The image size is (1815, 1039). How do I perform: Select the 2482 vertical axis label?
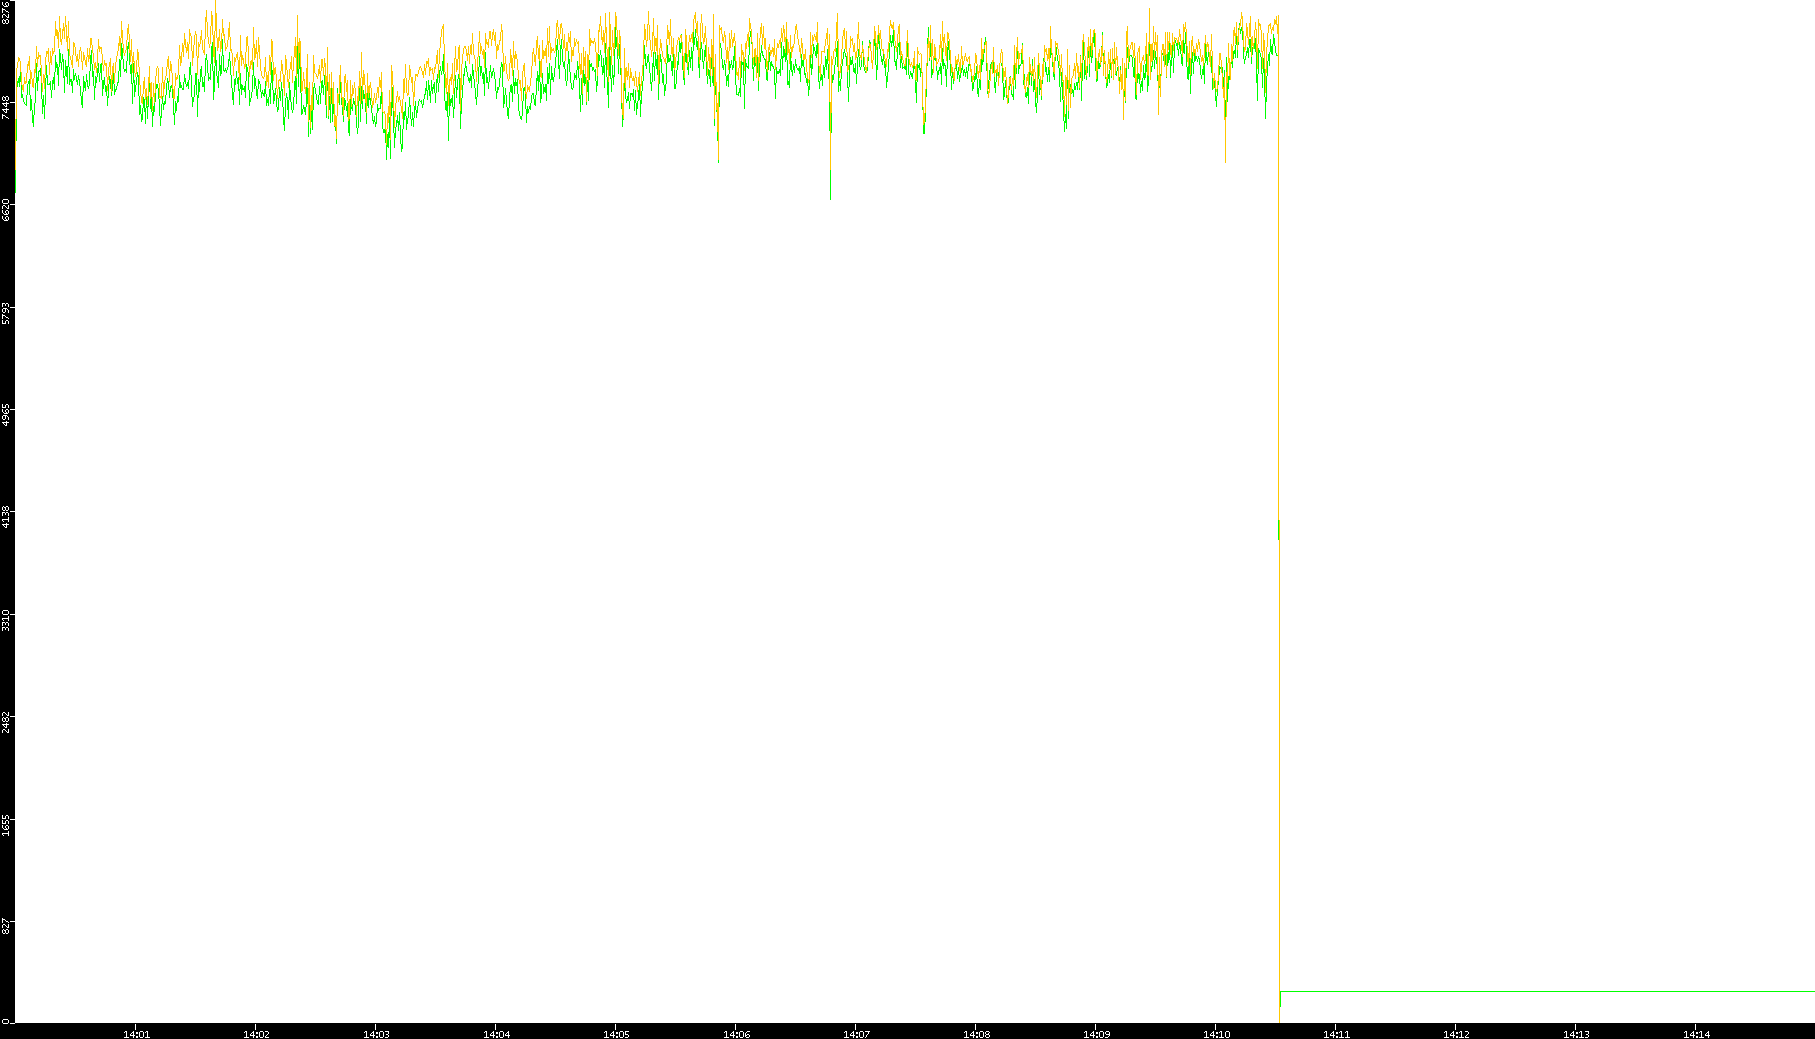[x=6, y=722]
